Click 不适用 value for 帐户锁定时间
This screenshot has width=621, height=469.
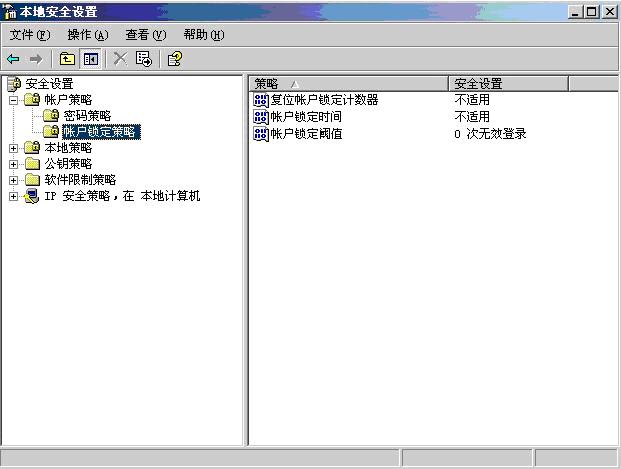(472, 117)
